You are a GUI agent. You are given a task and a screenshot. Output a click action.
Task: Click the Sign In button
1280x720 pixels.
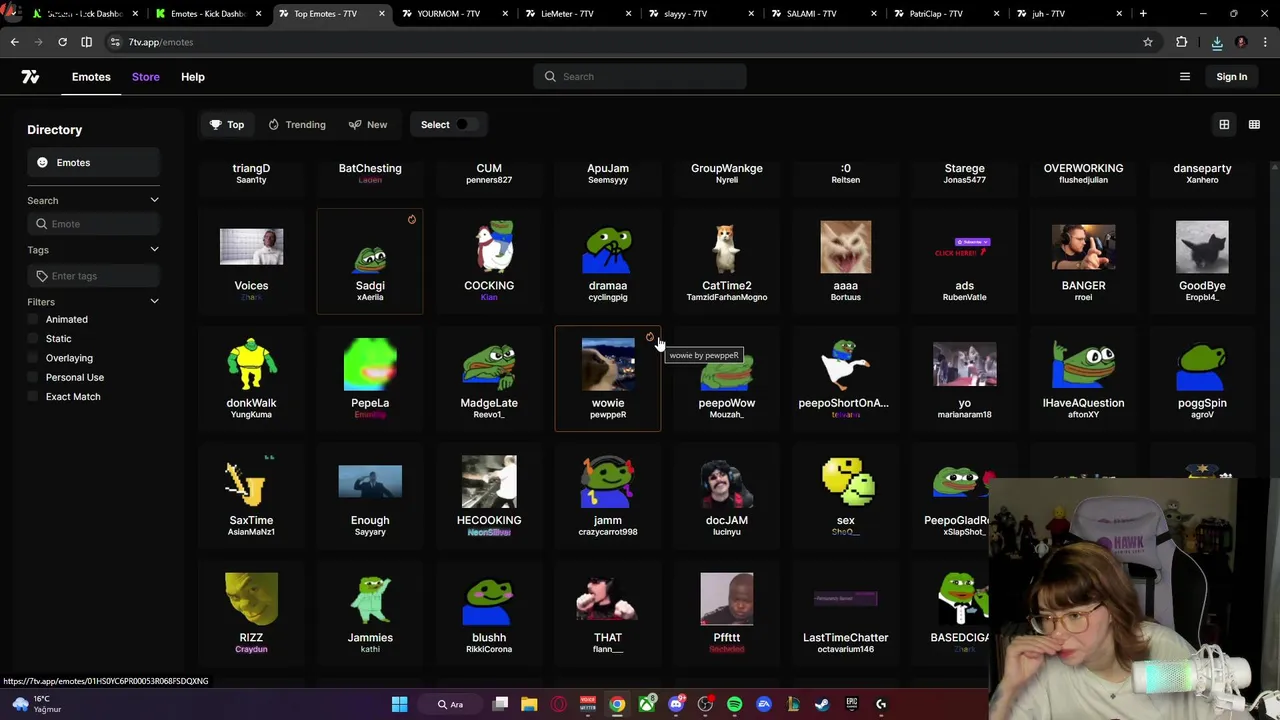coord(1232,77)
